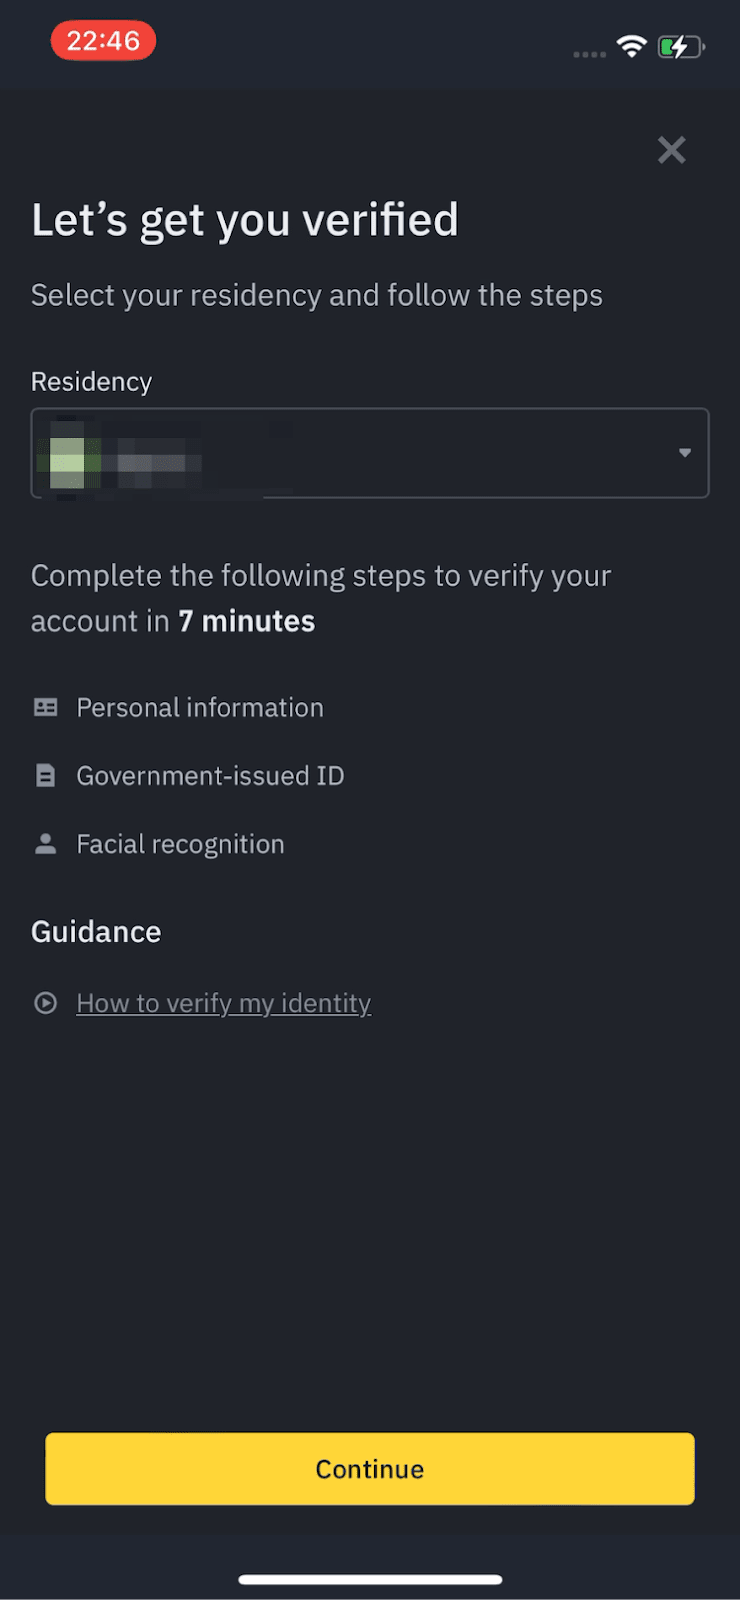Select the Facial recognition step text

click(x=180, y=844)
